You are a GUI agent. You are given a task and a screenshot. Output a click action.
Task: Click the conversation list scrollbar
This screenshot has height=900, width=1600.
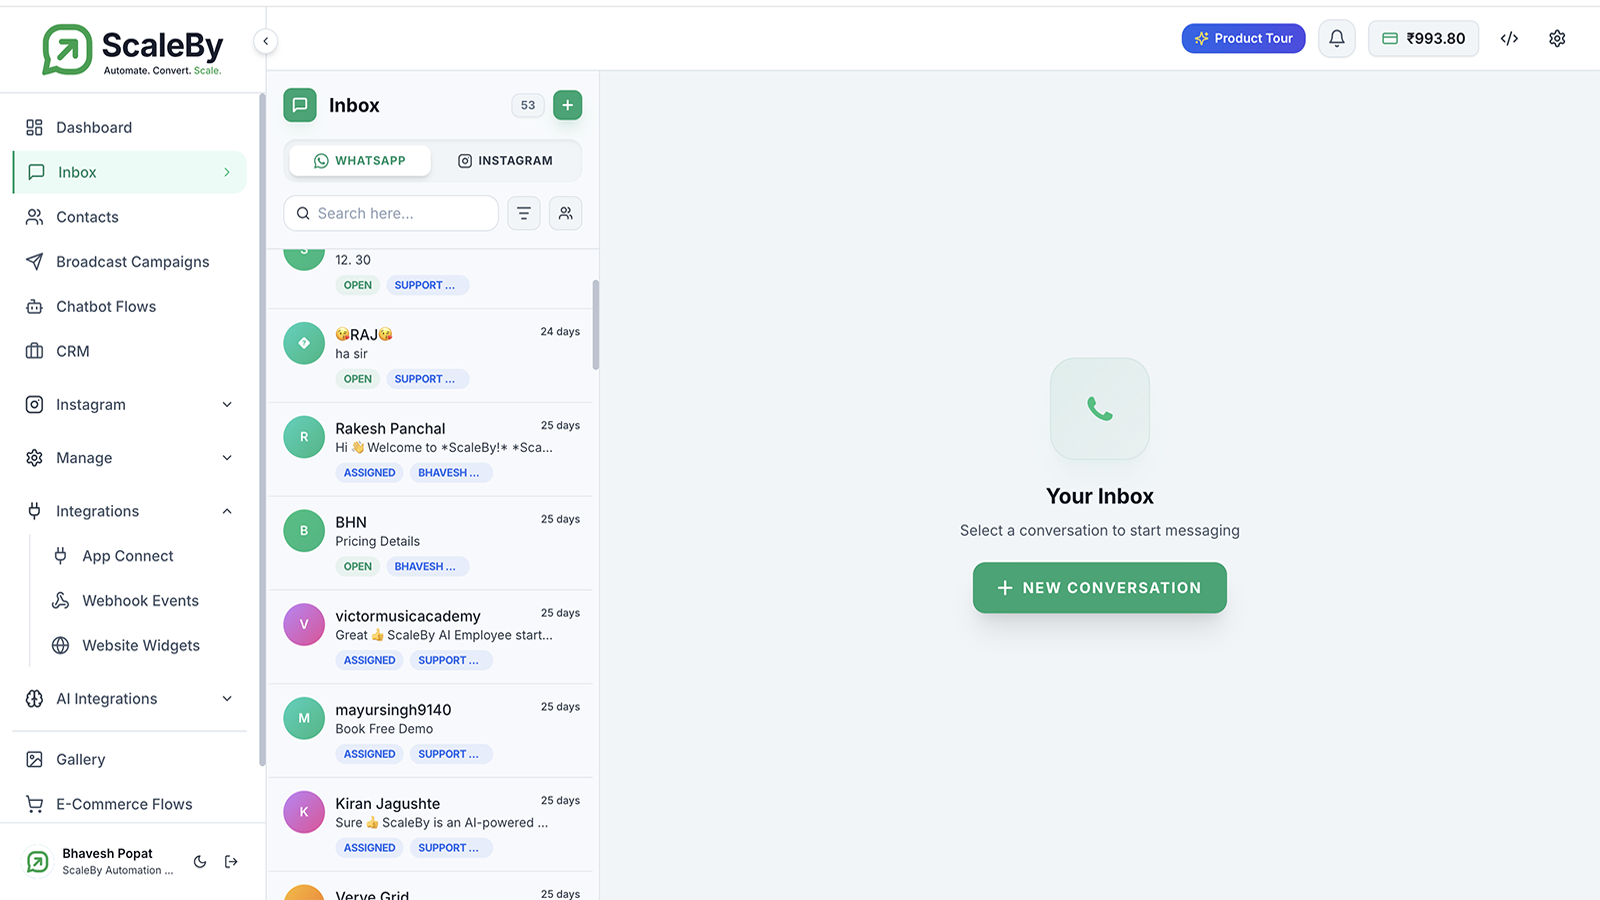596,325
